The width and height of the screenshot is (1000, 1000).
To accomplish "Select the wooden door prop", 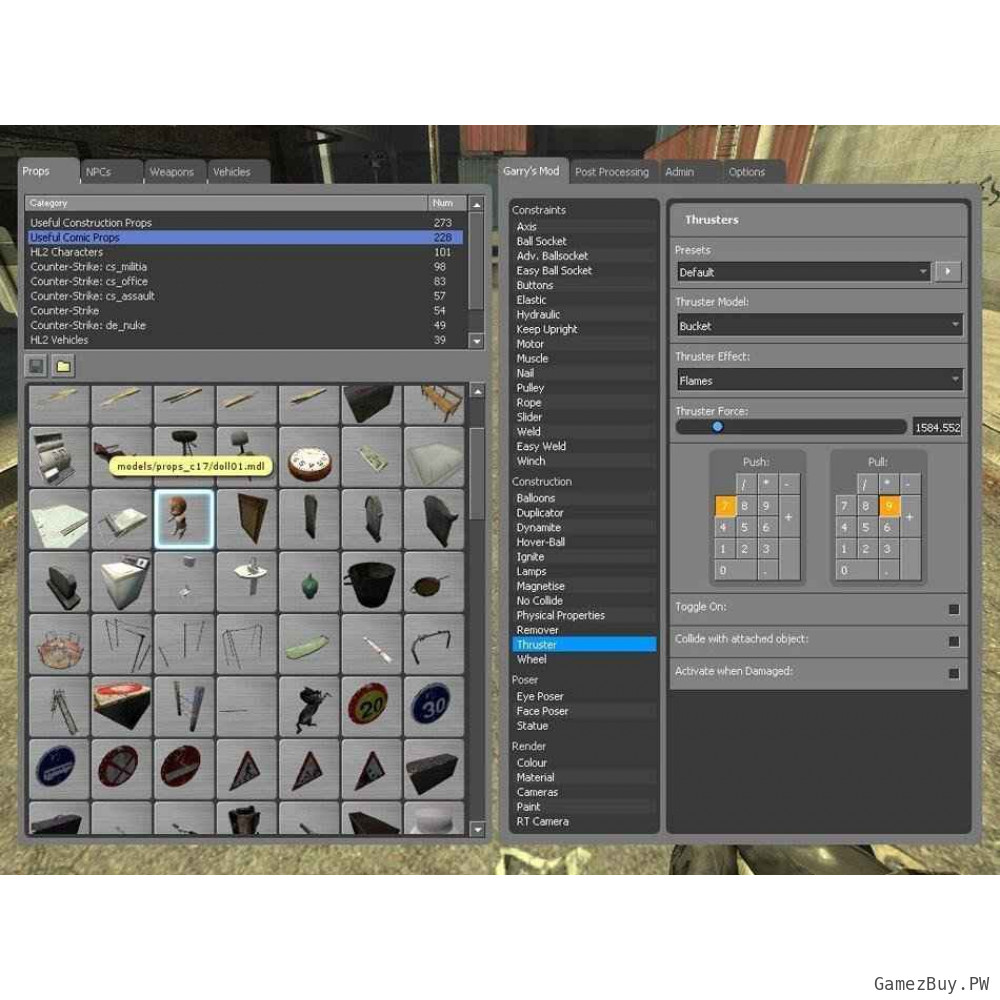I will (x=246, y=519).
